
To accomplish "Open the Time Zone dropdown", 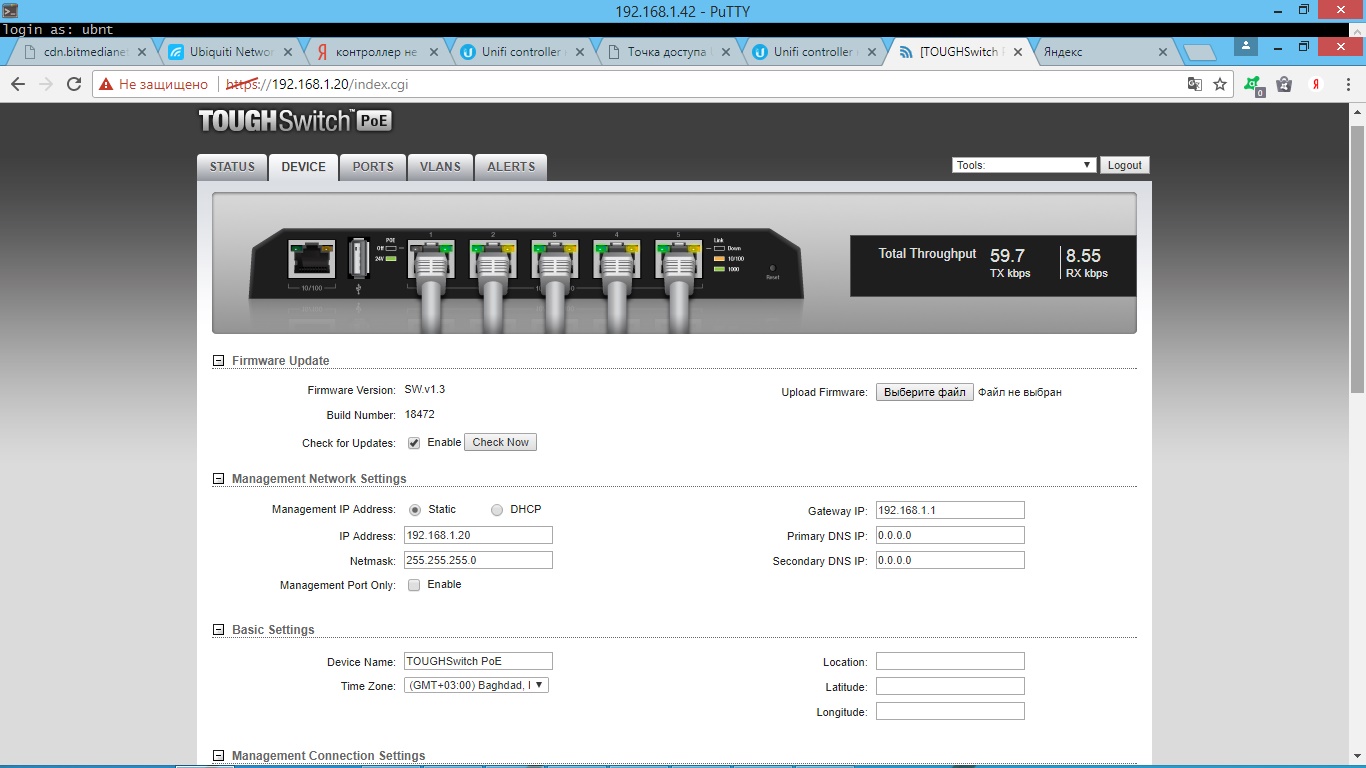I will pos(476,686).
